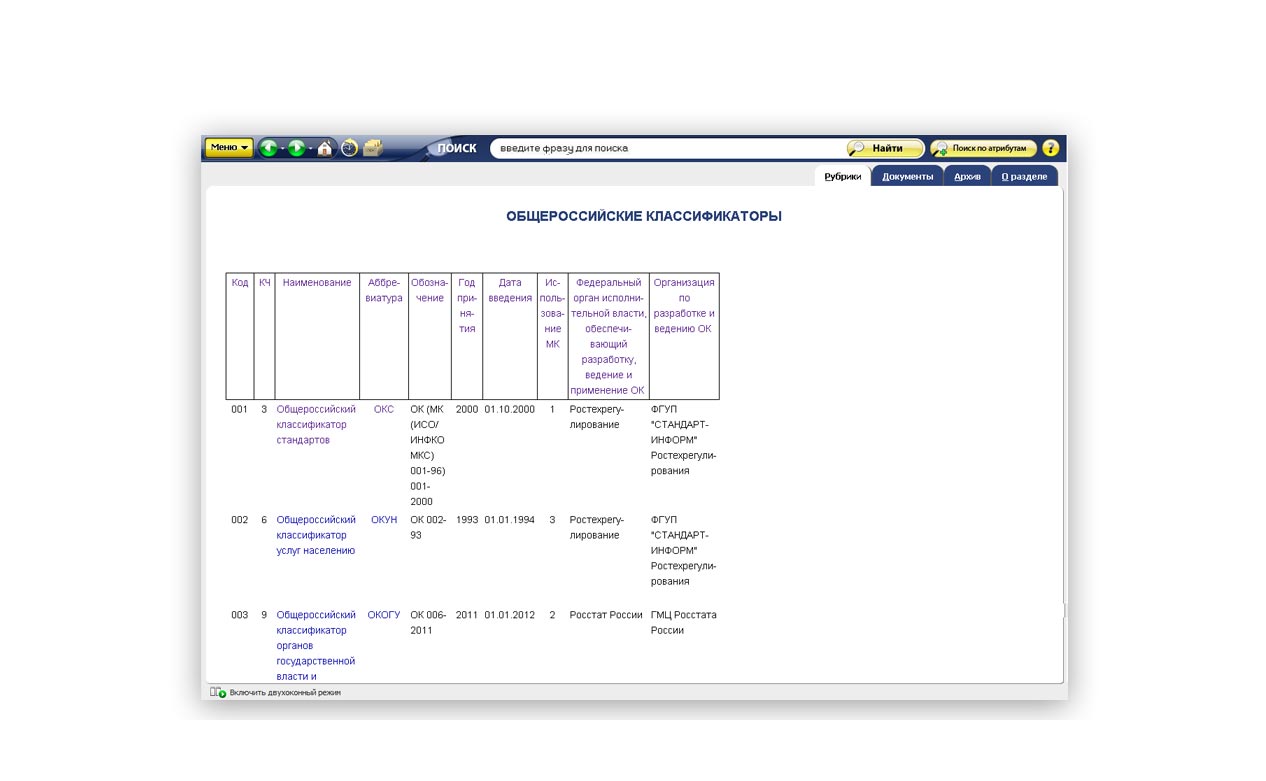Screen dimensions: 1266x781
Task: Open the ОКОГУ abbreviation link
Action: [384, 615]
